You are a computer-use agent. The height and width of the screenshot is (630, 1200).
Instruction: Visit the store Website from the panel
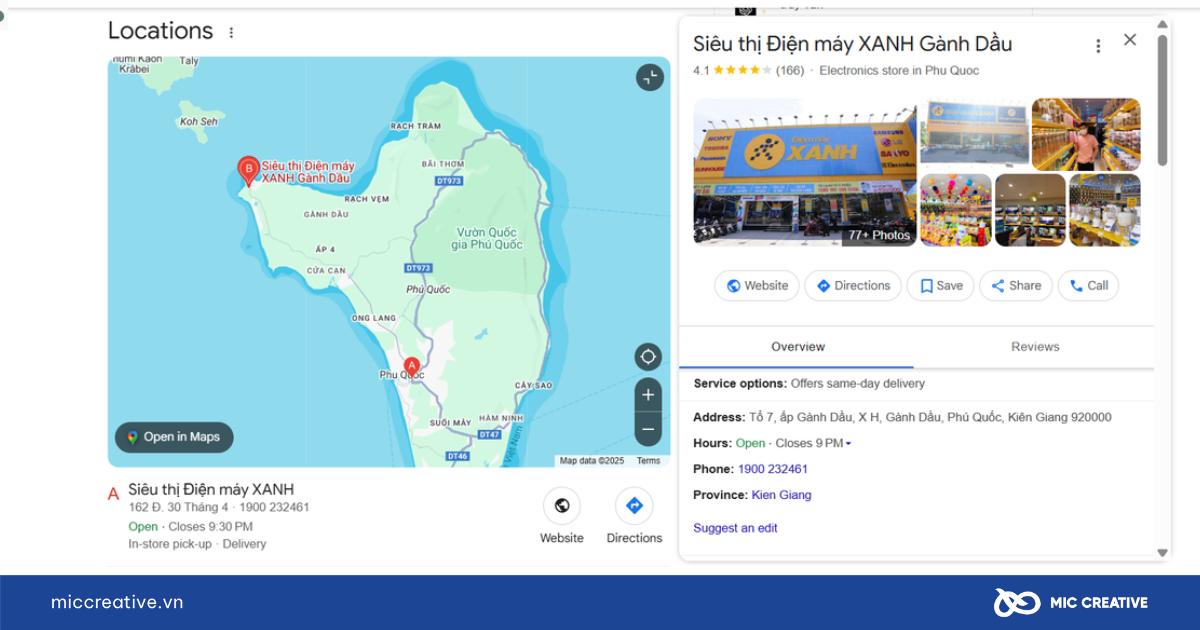[757, 286]
